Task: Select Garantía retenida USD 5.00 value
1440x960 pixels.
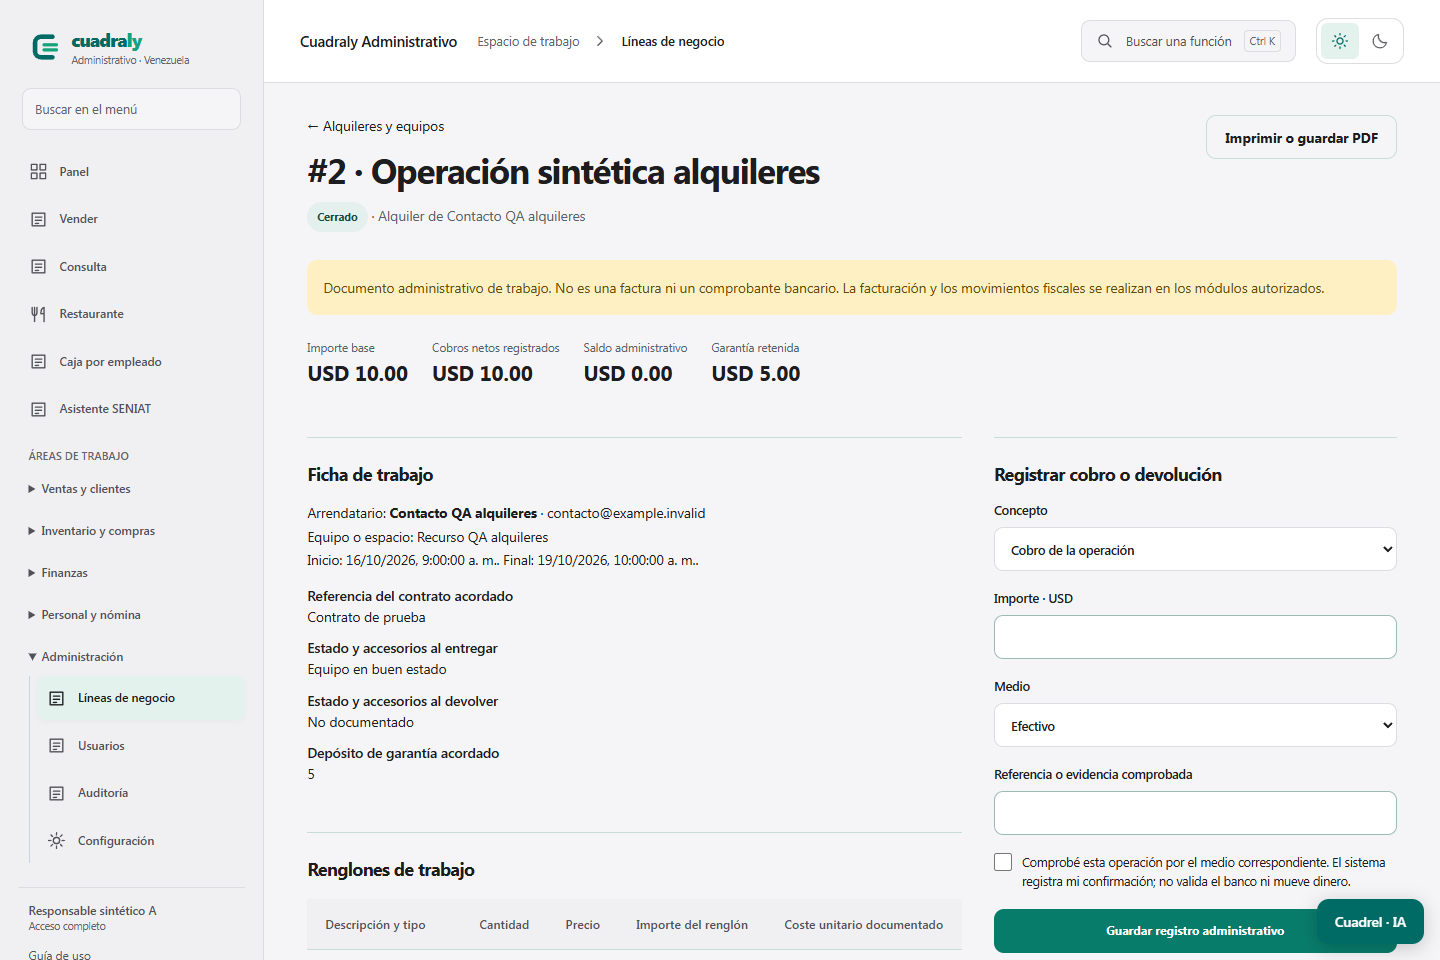Action: click(756, 374)
